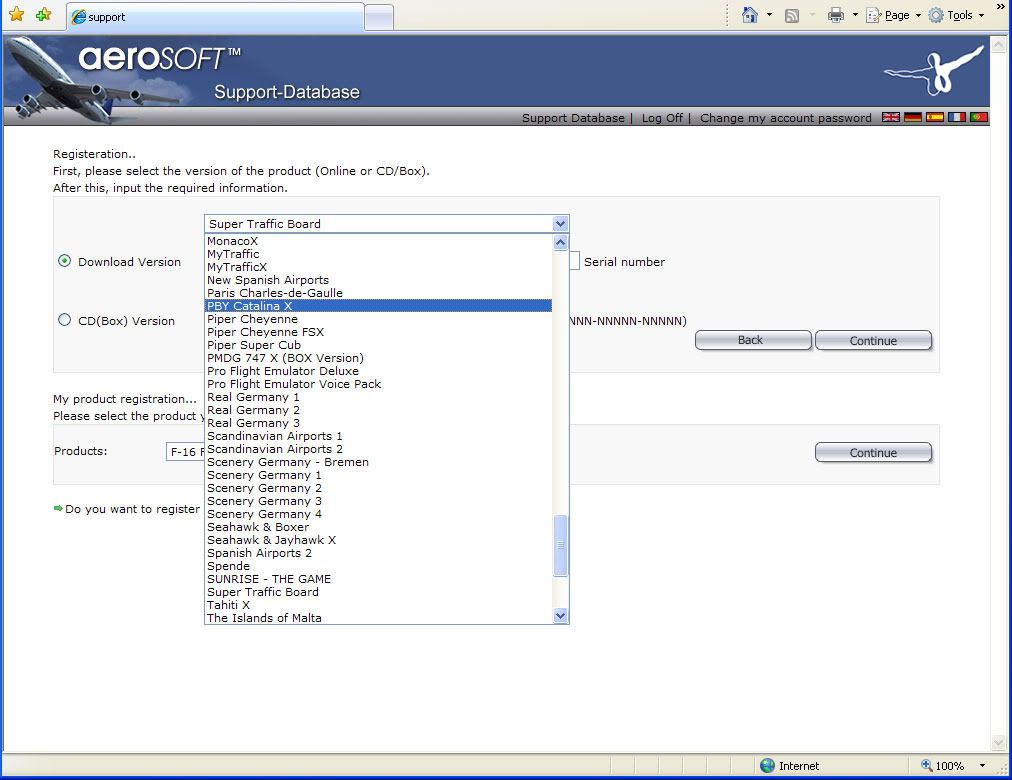Choose MyTrafficX from the product list
This screenshot has height=780, width=1012.
pos(378,267)
